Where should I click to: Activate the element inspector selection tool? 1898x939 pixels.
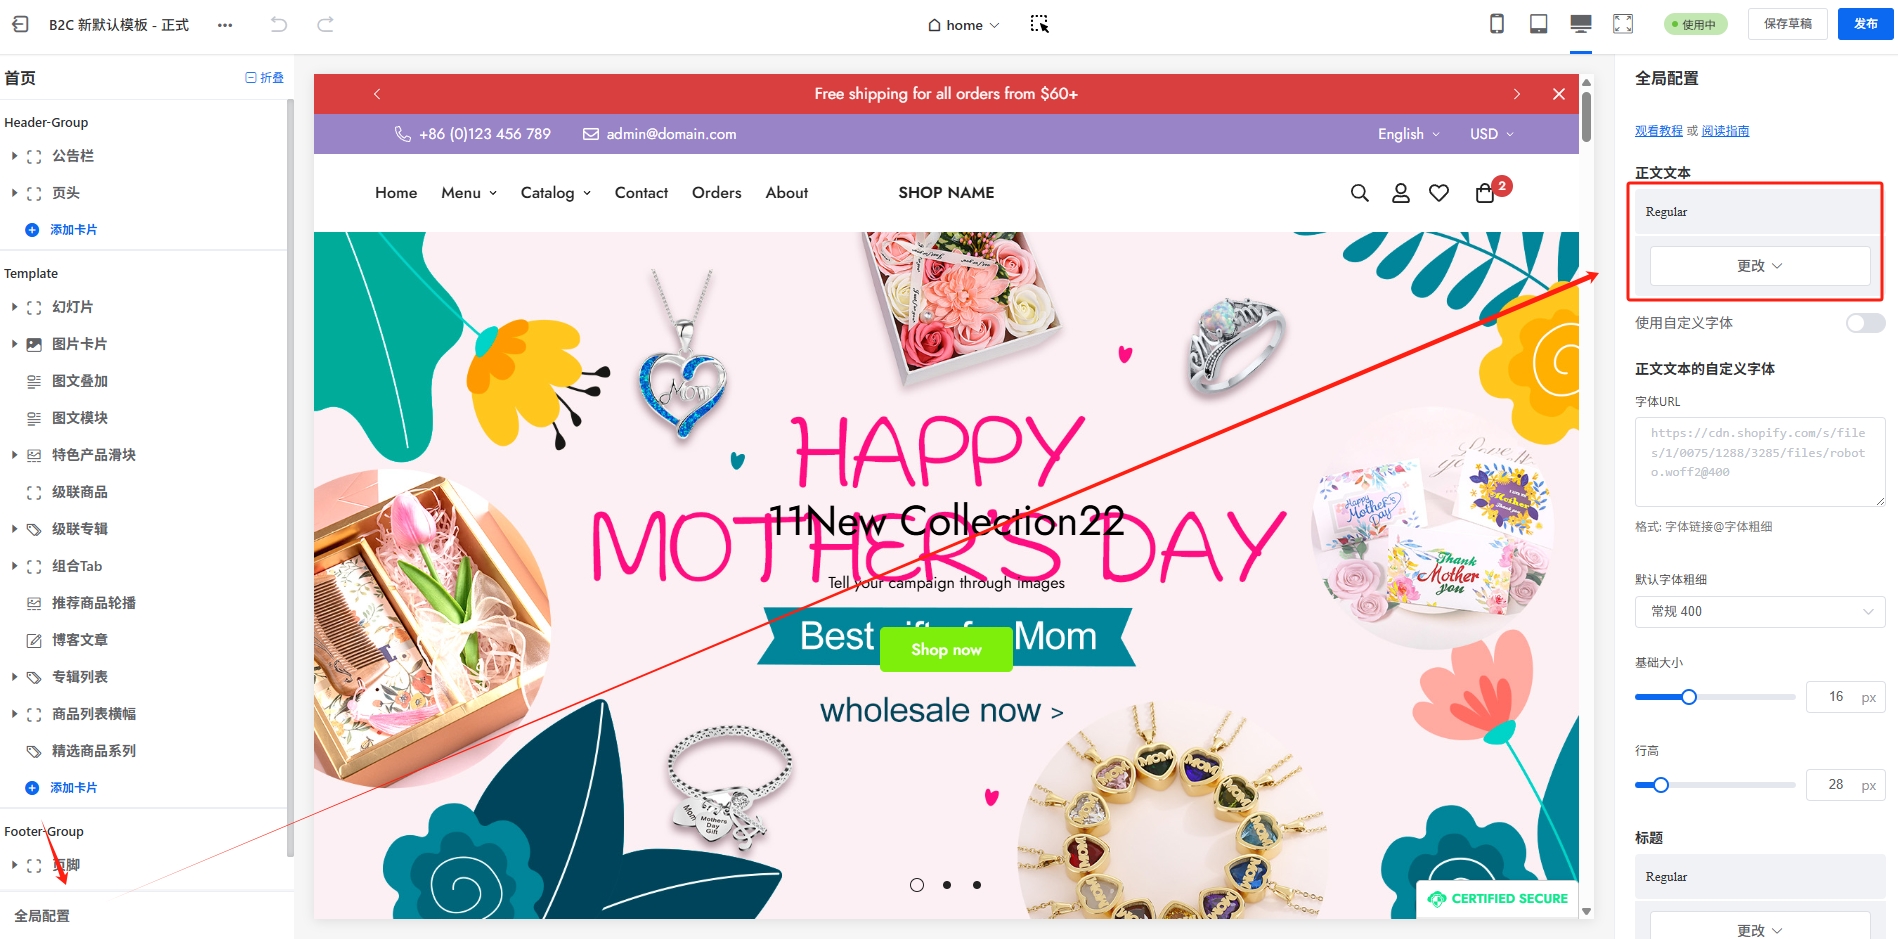[1040, 24]
